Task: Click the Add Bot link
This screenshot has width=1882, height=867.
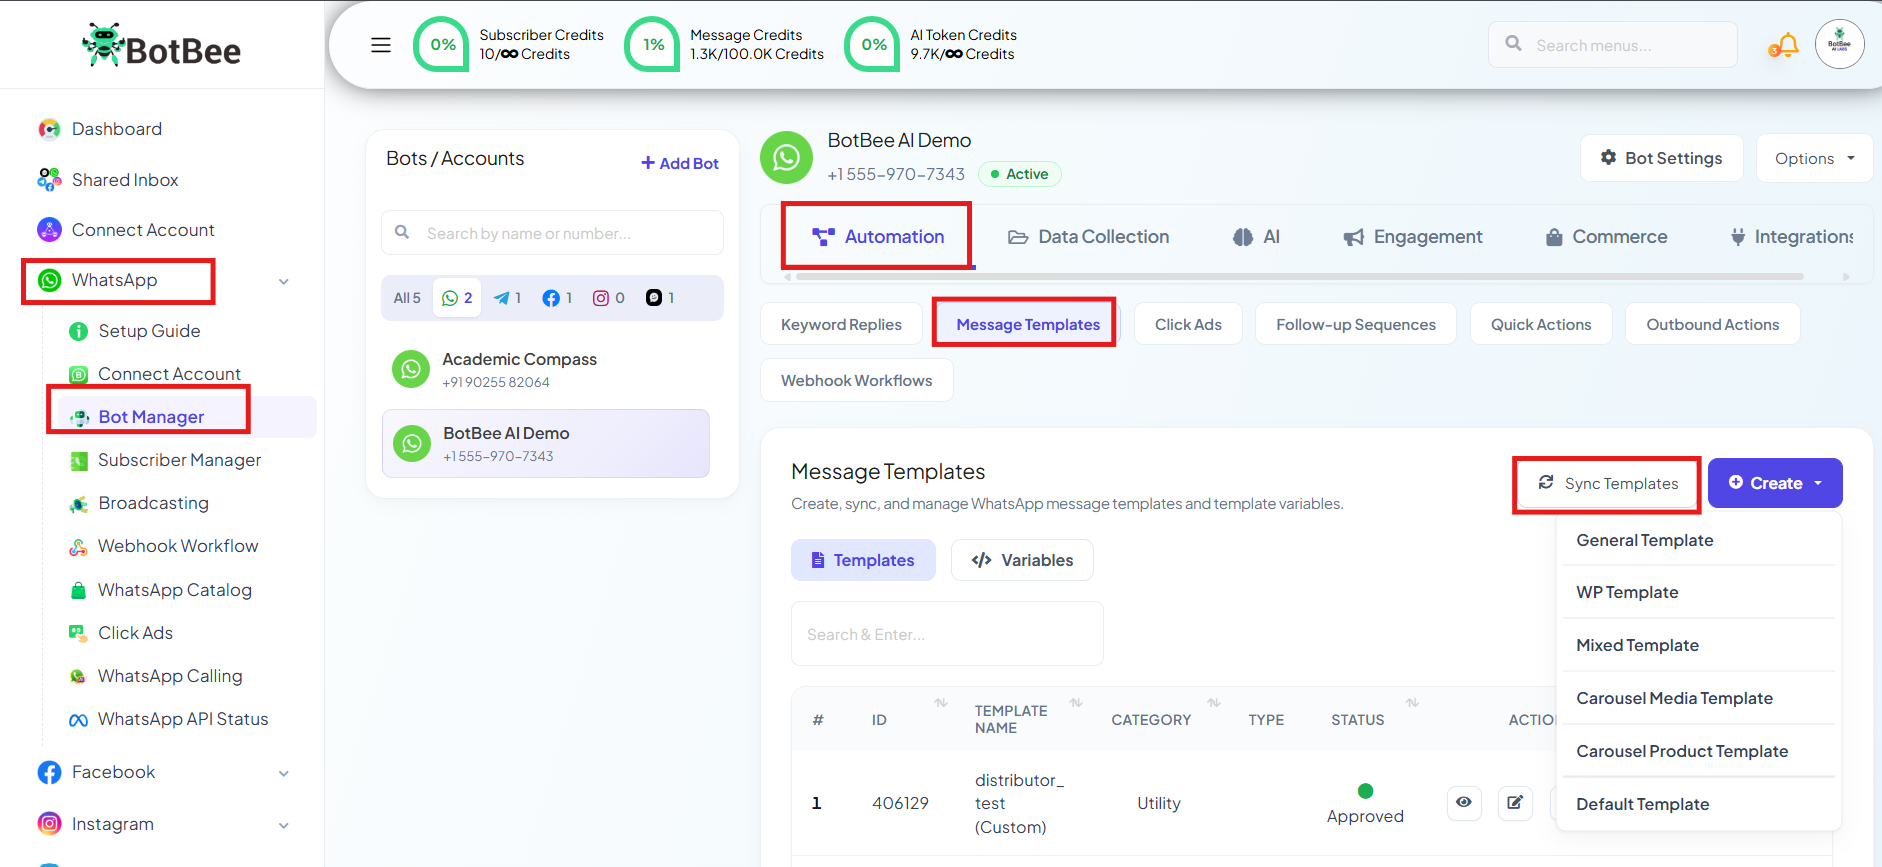Action: pyautogui.click(x=680, y=163)
